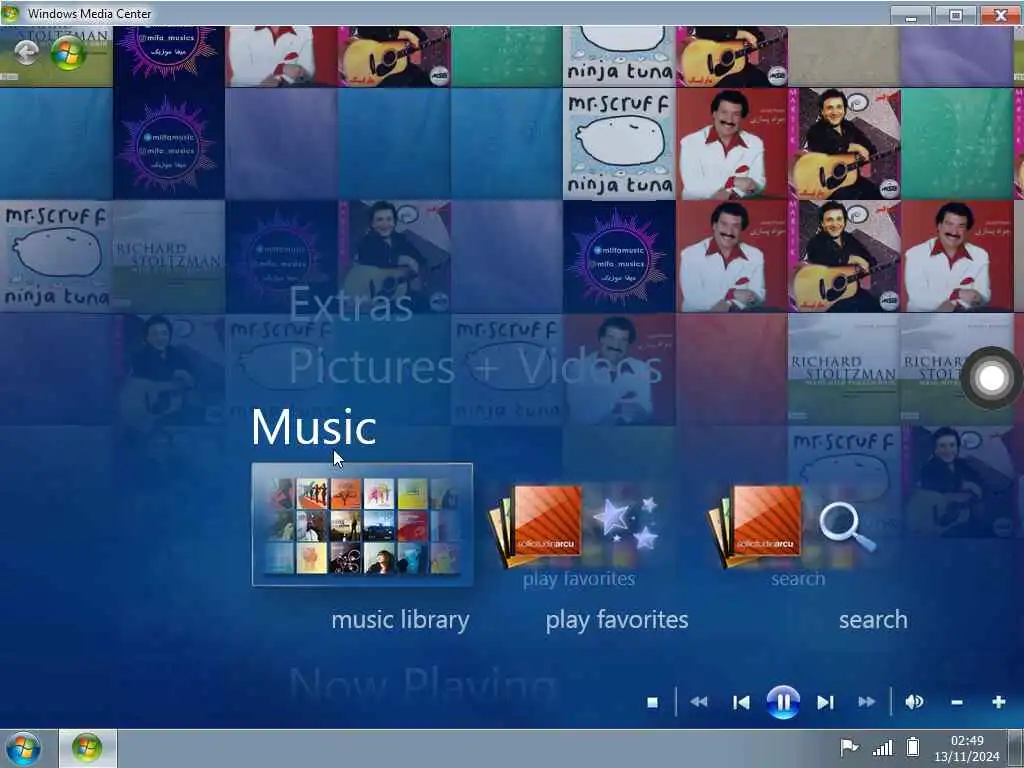
Task: Click the fast forward button
Action: click(x=867, y=702)
